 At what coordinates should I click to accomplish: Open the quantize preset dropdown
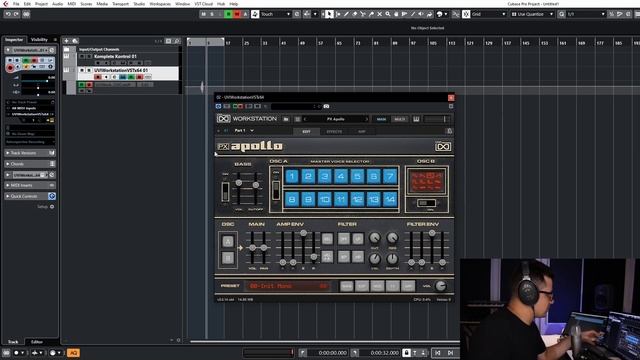(586, 14)
